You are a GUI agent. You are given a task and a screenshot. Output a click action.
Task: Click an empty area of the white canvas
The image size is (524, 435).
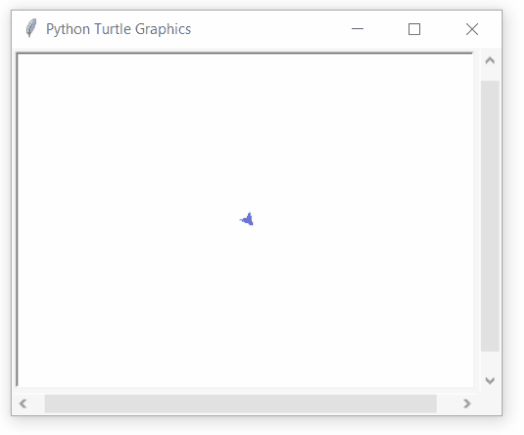(134, 134)
